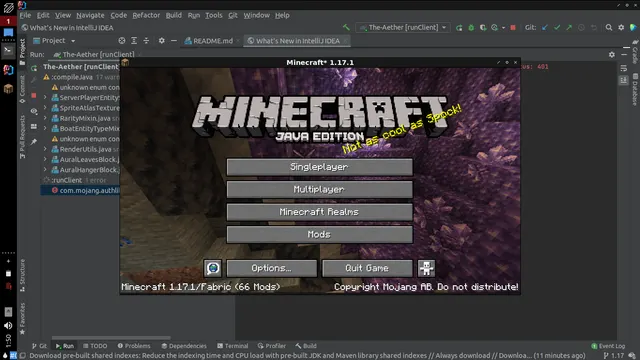
Task: Open the Build menu
Action: 173,15
